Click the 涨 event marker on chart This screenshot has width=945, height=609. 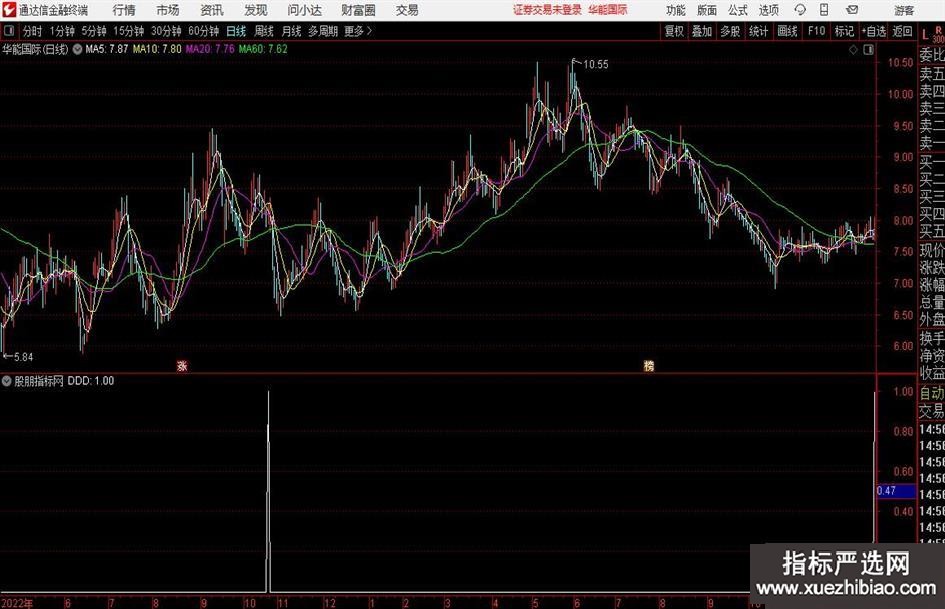182,366
